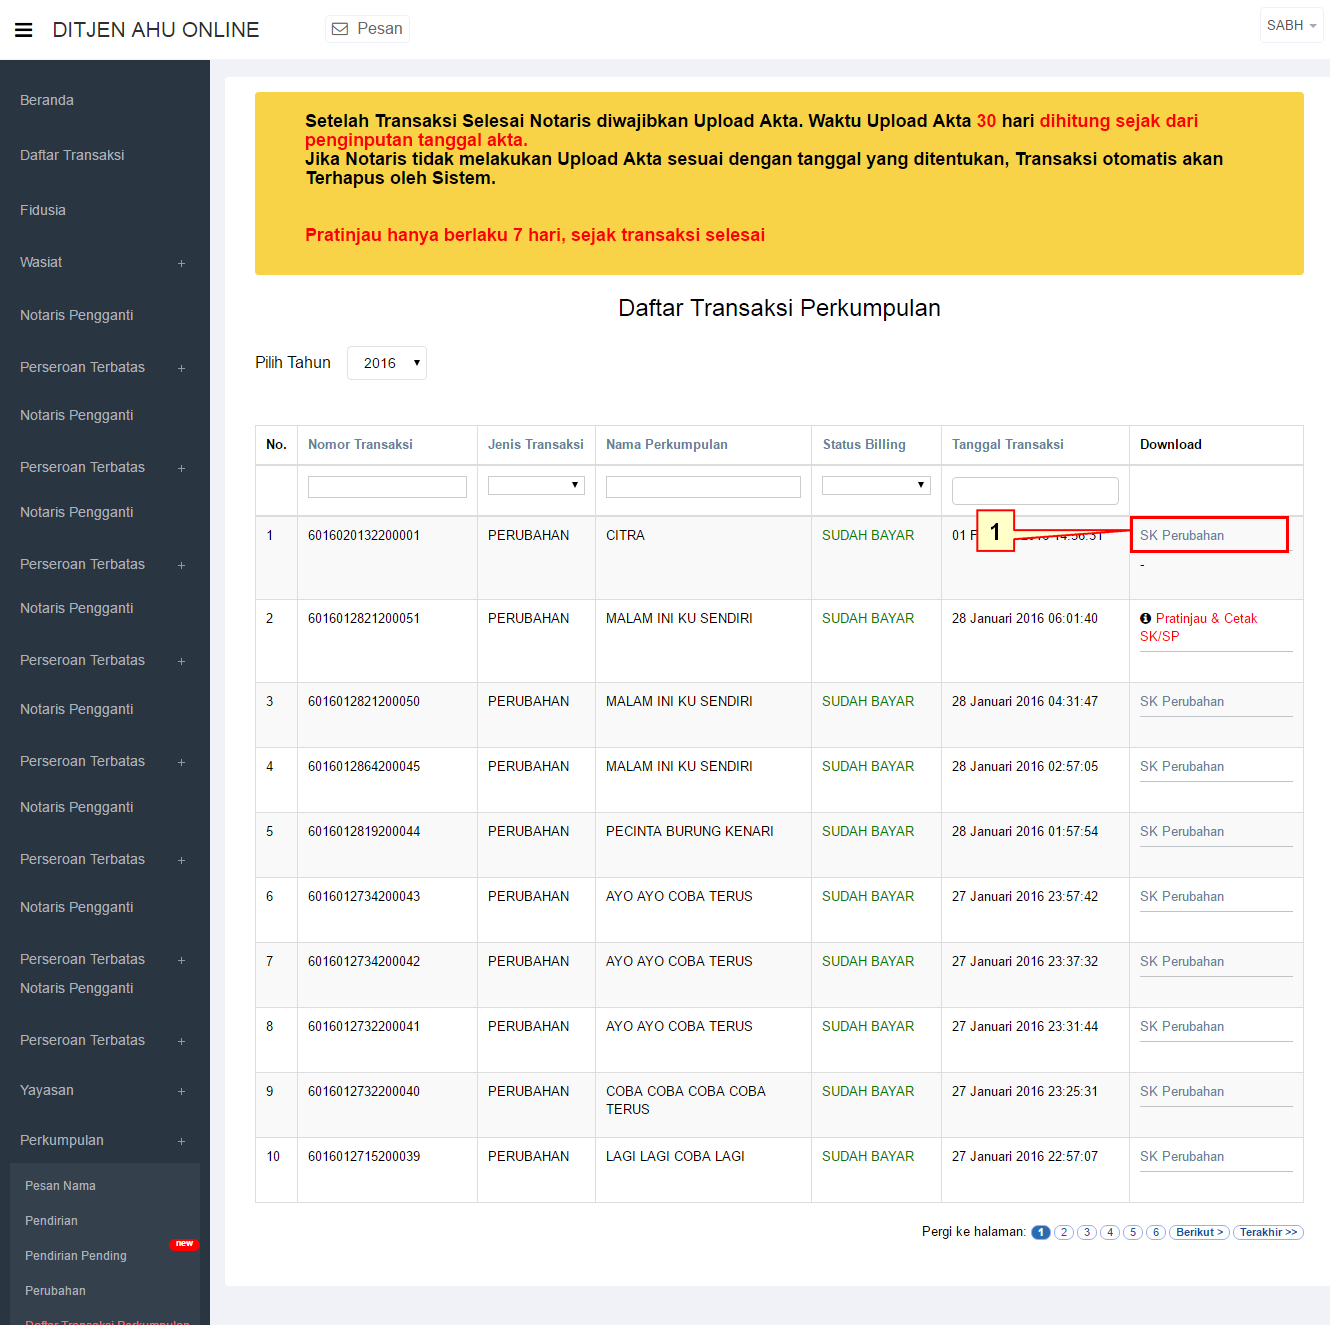Click the Berikut next page button
Screen dimensions: 1330x1325
coord(1198,1232)
